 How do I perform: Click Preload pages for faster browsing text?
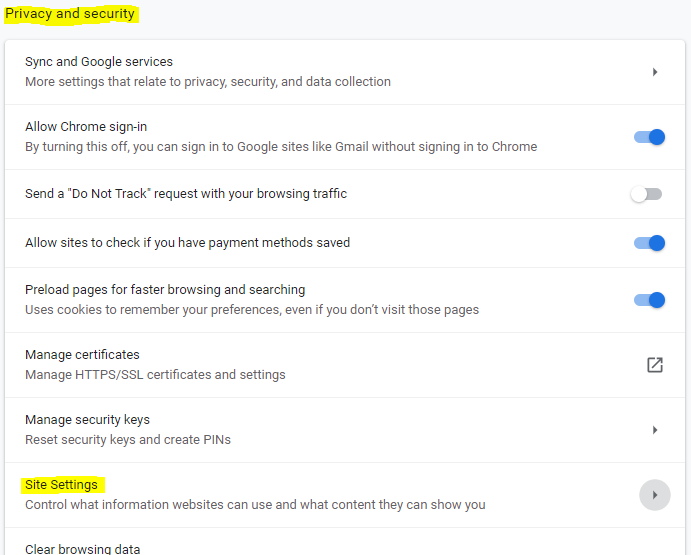(x=165, y=290)
